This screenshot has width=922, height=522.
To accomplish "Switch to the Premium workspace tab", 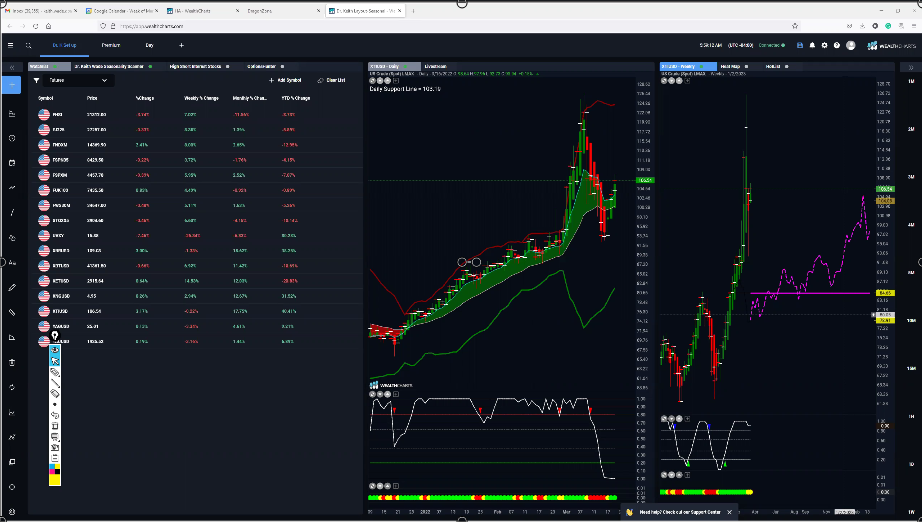I will (x=111, y=45).
